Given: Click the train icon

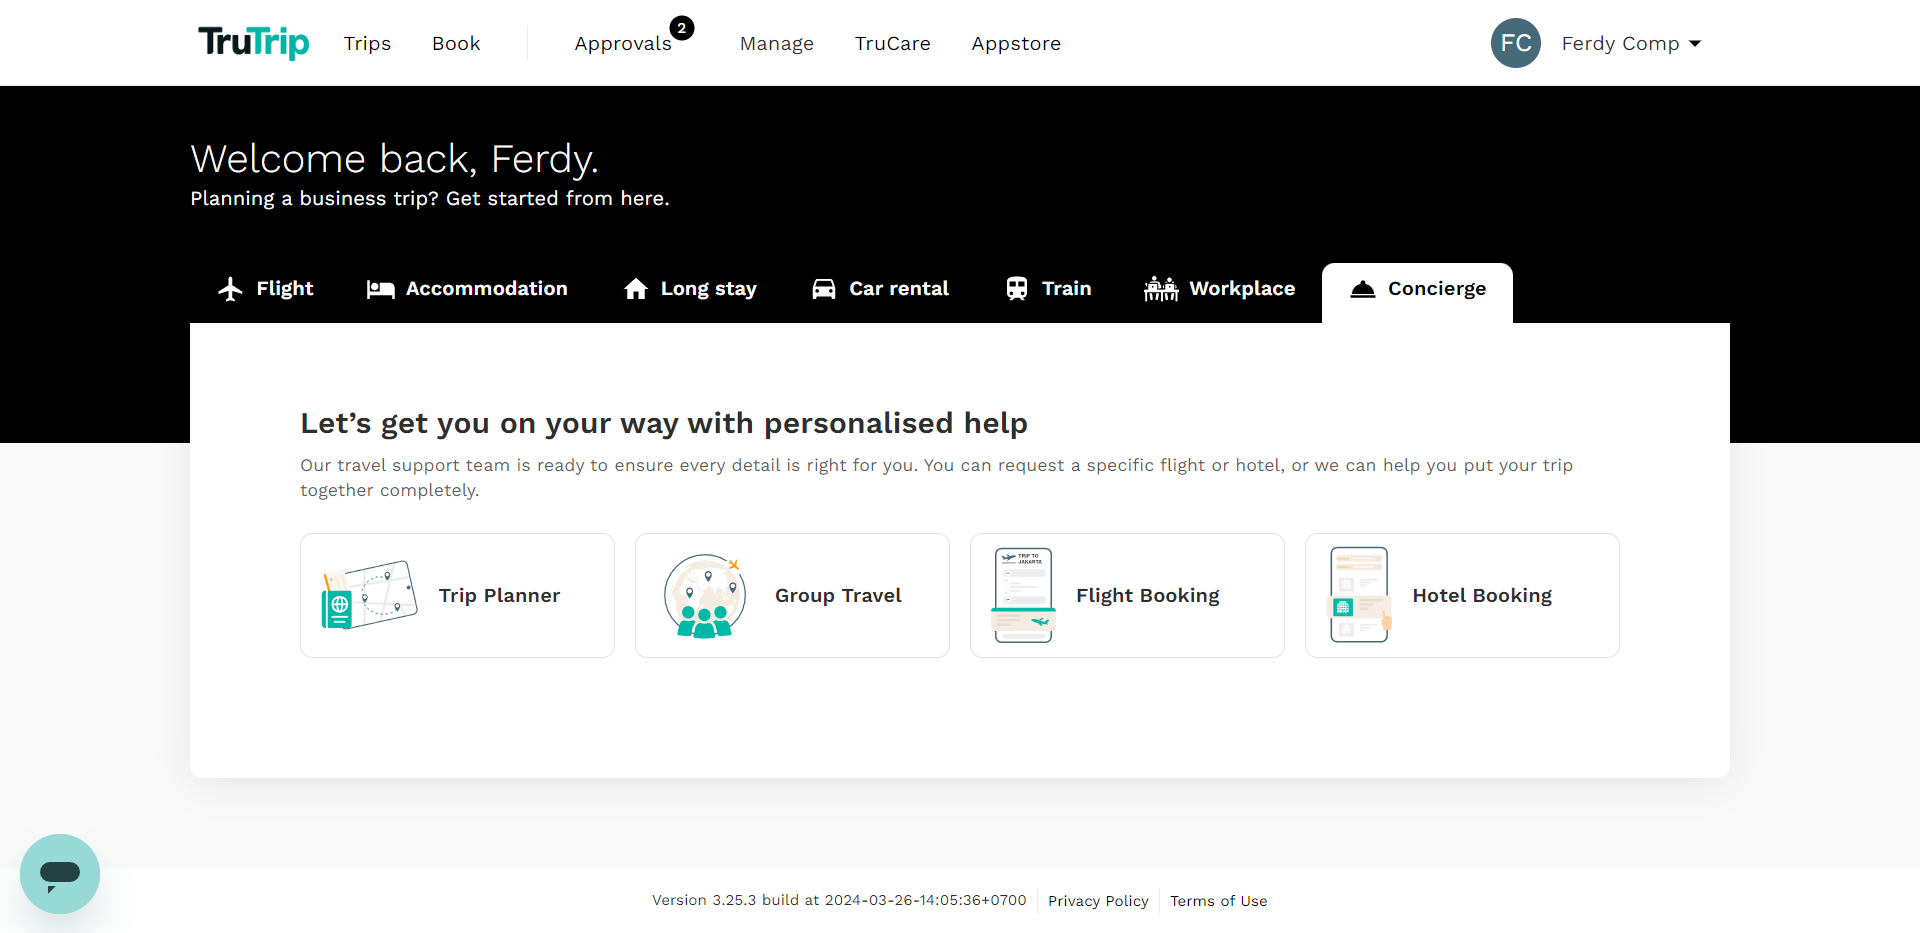Looking at the screenshot, I should coord(1017,289).
